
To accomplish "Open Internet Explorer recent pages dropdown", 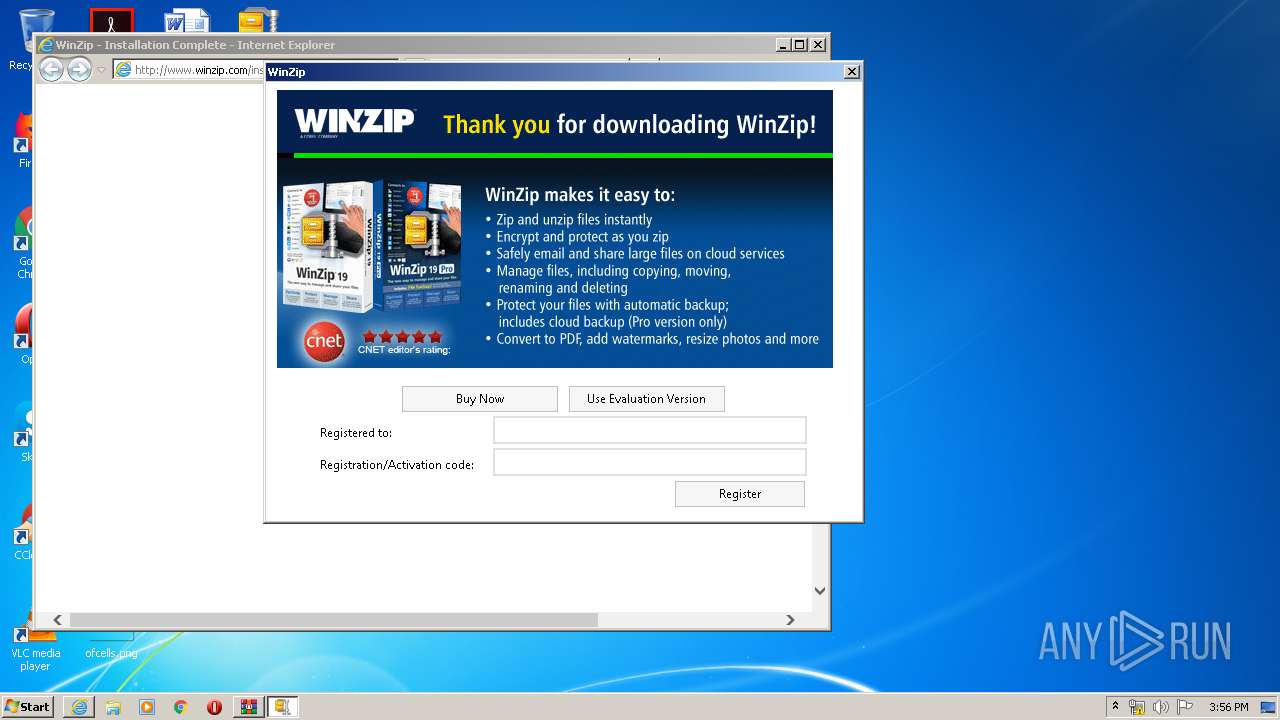I will [101, 70].
